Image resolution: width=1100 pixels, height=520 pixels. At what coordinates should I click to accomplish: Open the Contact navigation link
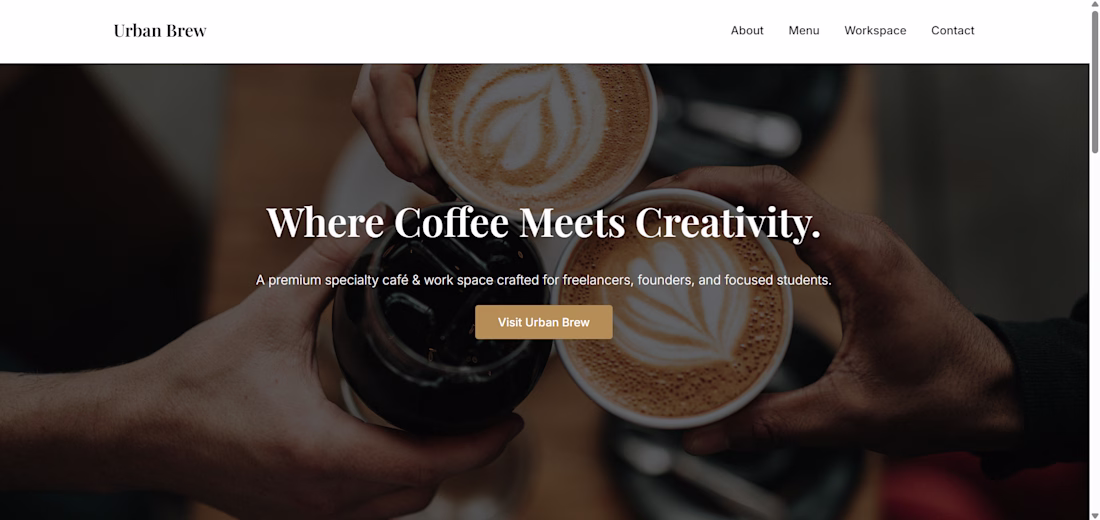pyautogui.click(x=953, y=31)
